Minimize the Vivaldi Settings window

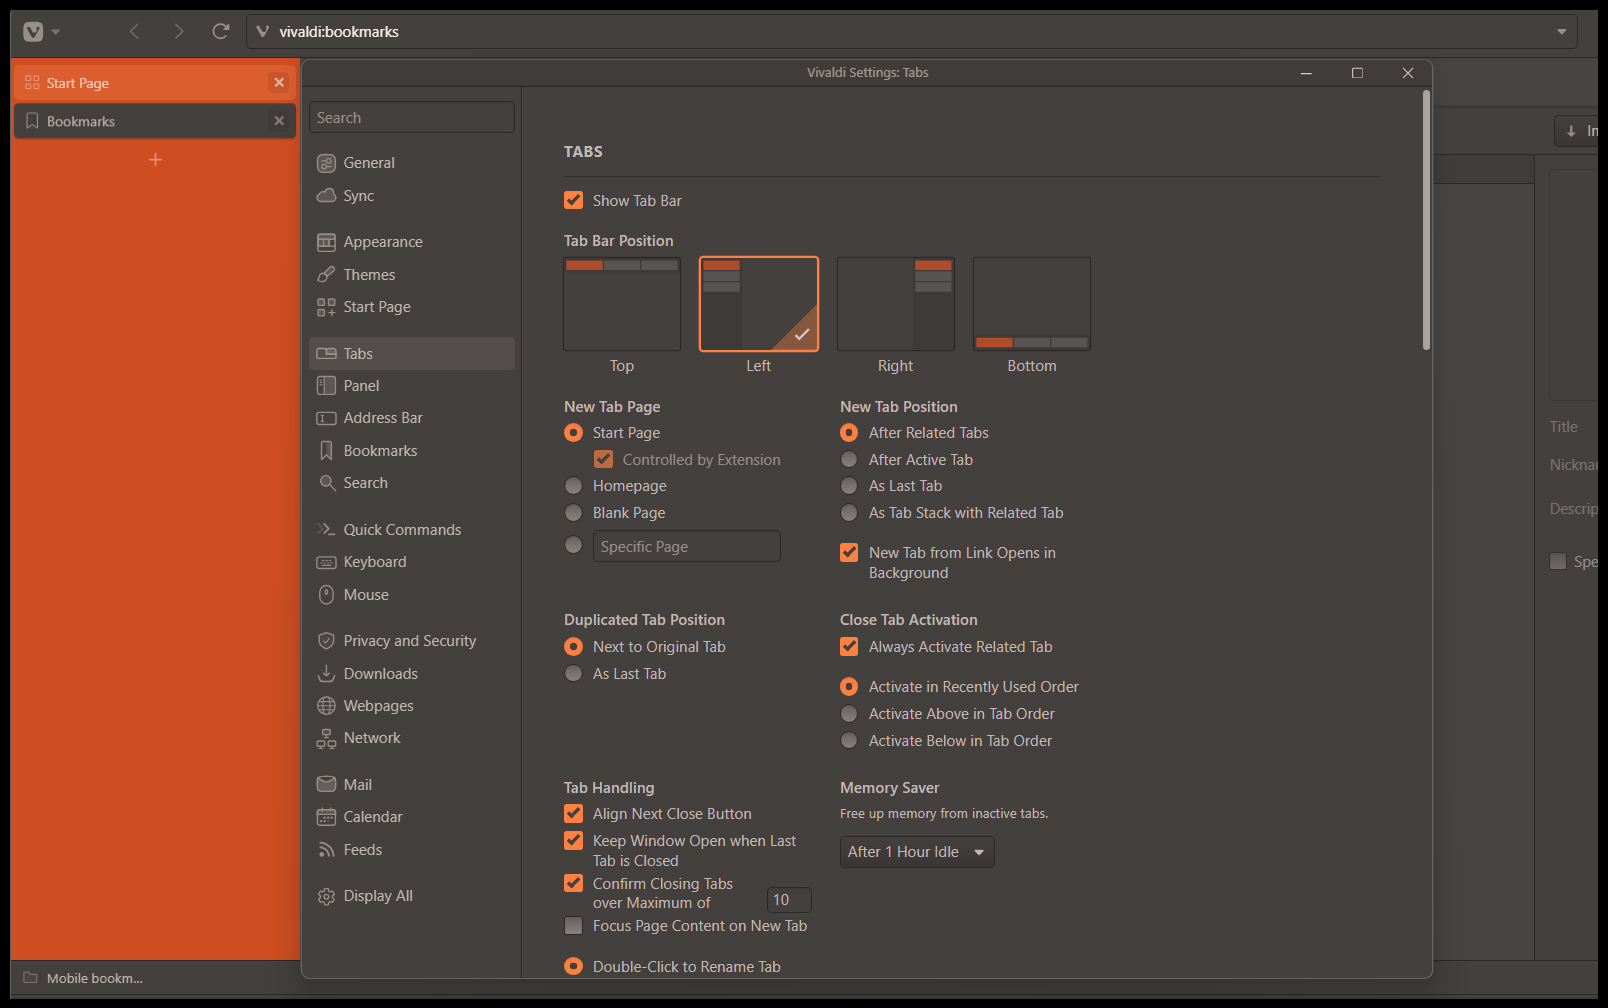[1306, 73]
